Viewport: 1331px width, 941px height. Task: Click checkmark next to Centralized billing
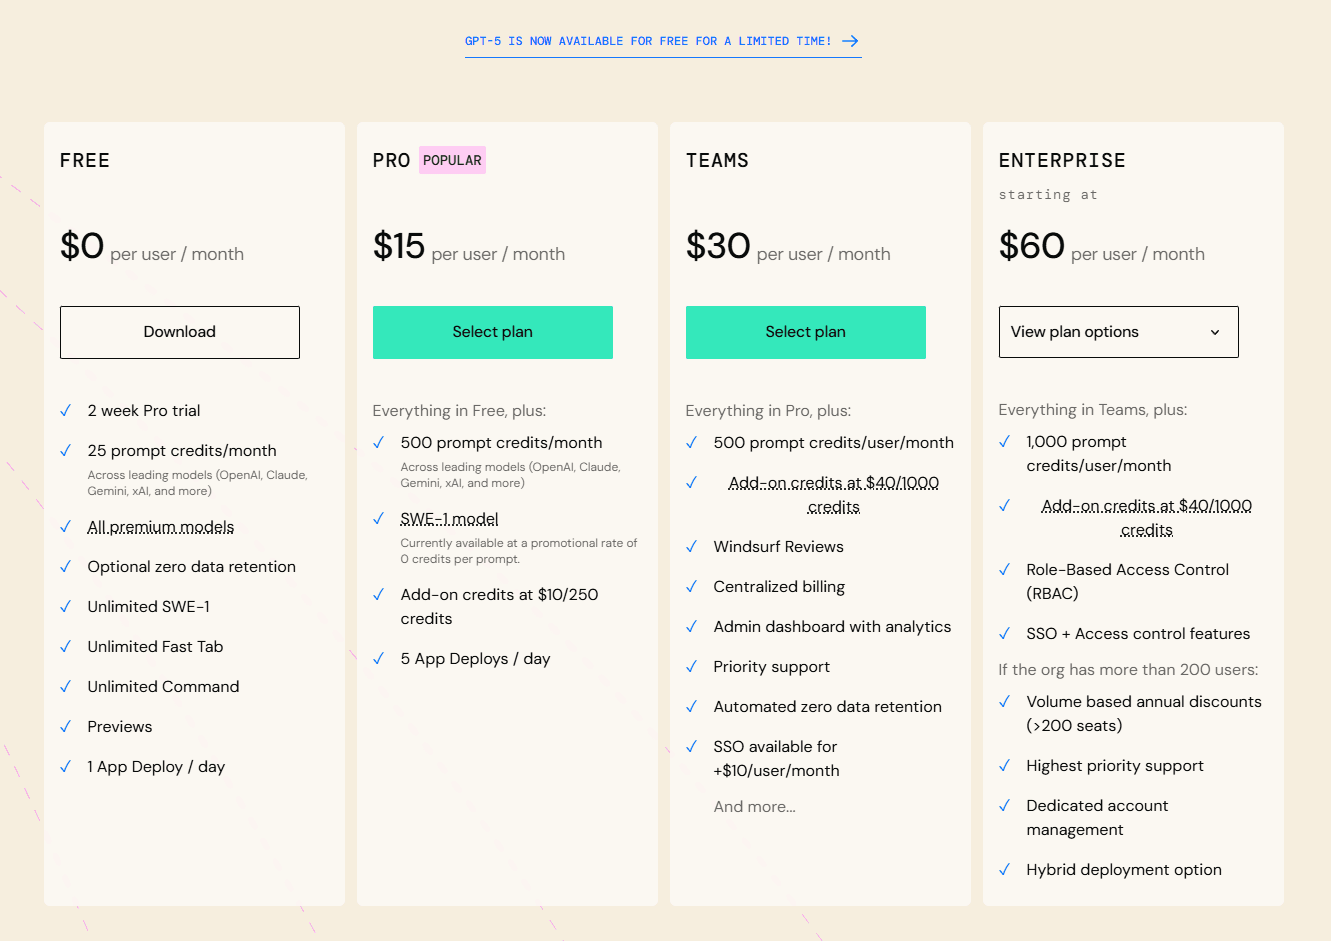tap(691, 586)
